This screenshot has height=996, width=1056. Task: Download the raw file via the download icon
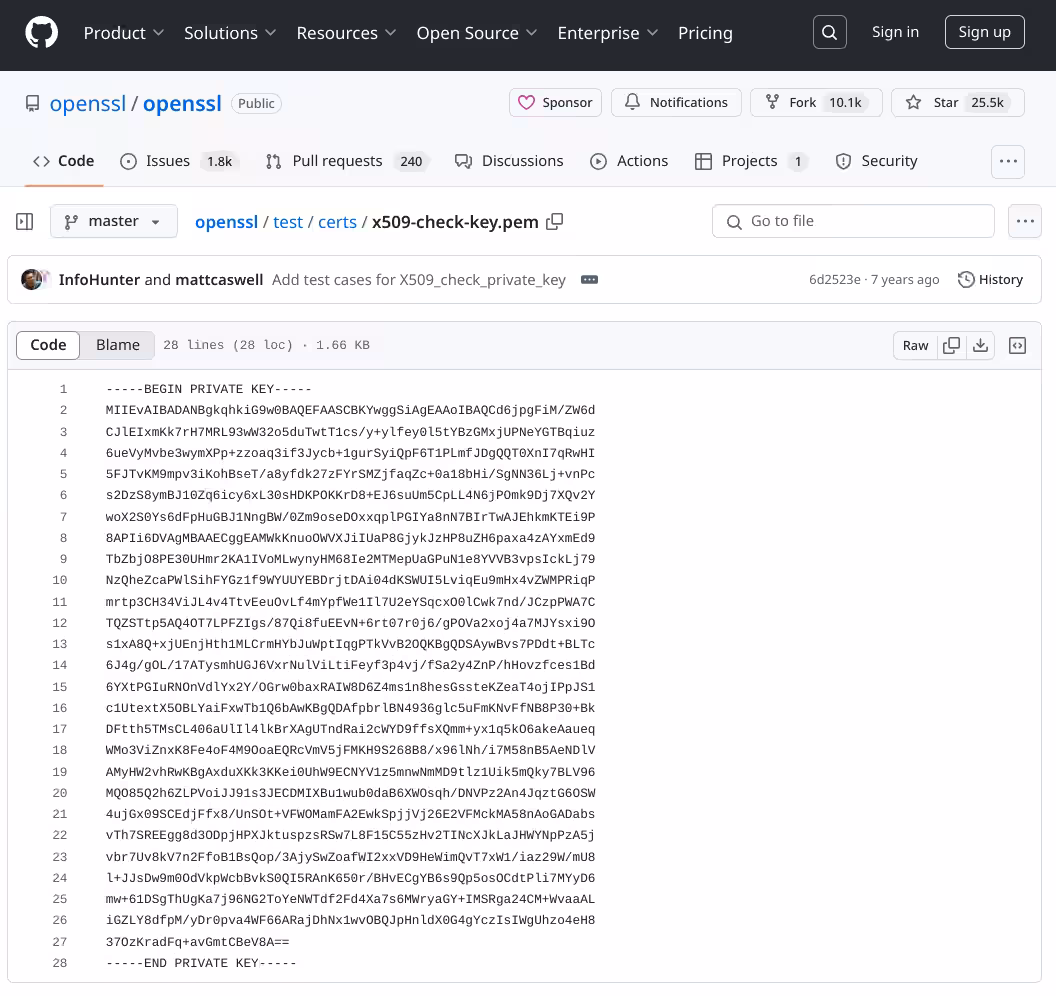pos(981,345)
